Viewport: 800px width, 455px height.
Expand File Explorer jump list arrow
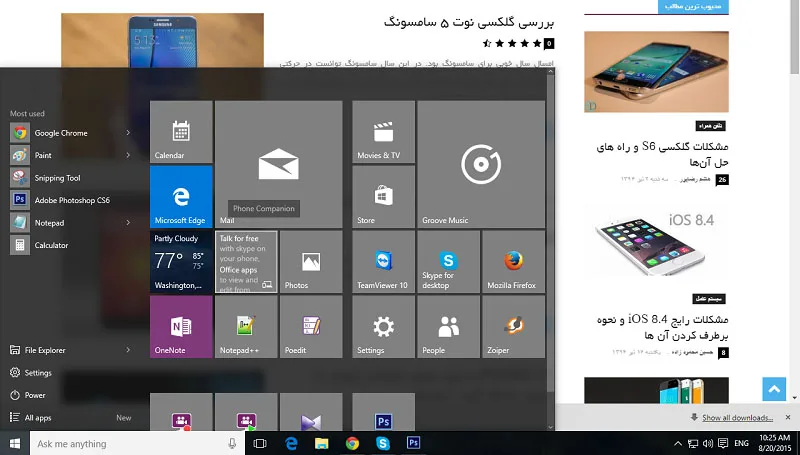coord(128,350)
